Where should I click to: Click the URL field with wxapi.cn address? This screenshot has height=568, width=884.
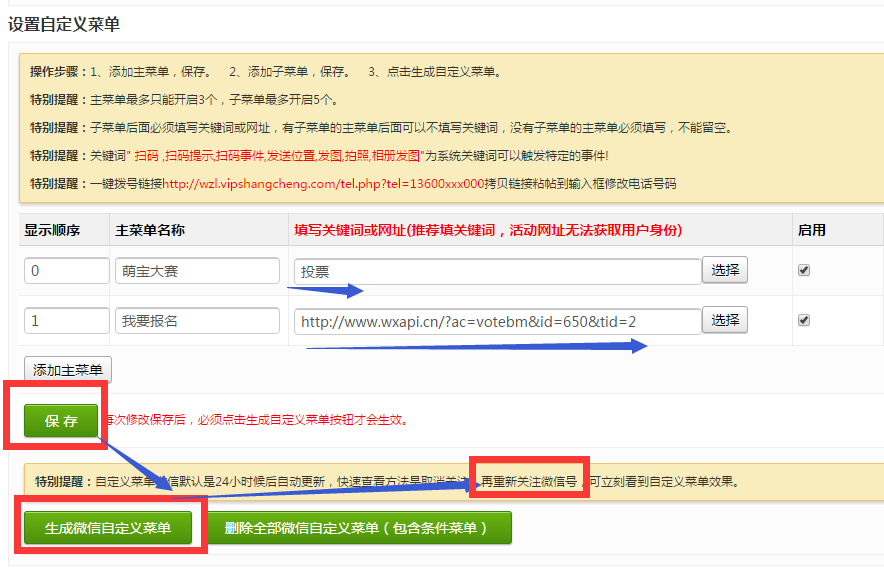coord(497,321)
